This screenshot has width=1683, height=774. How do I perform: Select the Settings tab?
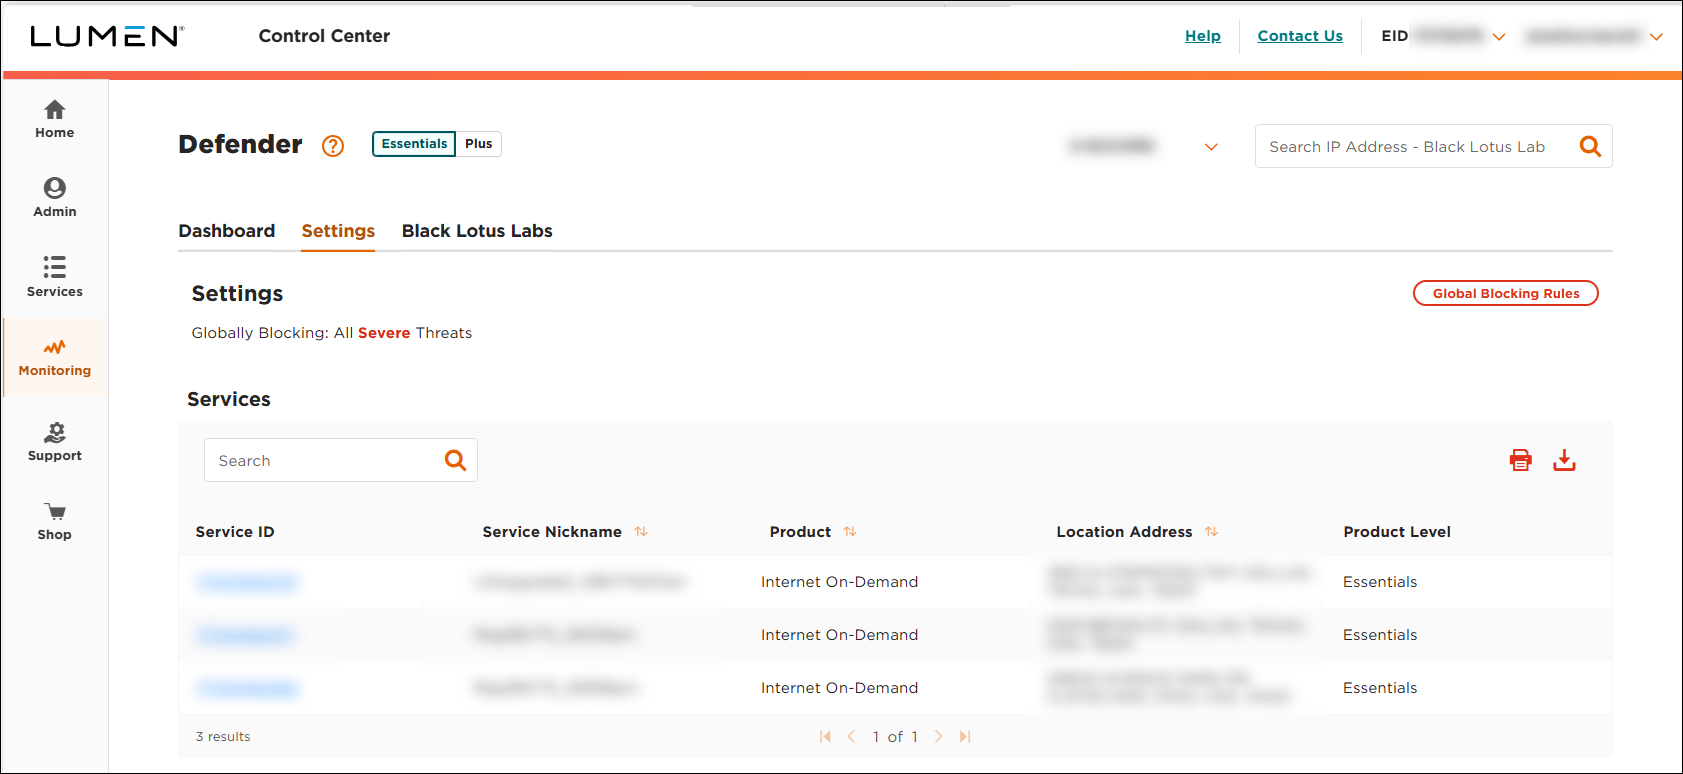click(338, 231)
